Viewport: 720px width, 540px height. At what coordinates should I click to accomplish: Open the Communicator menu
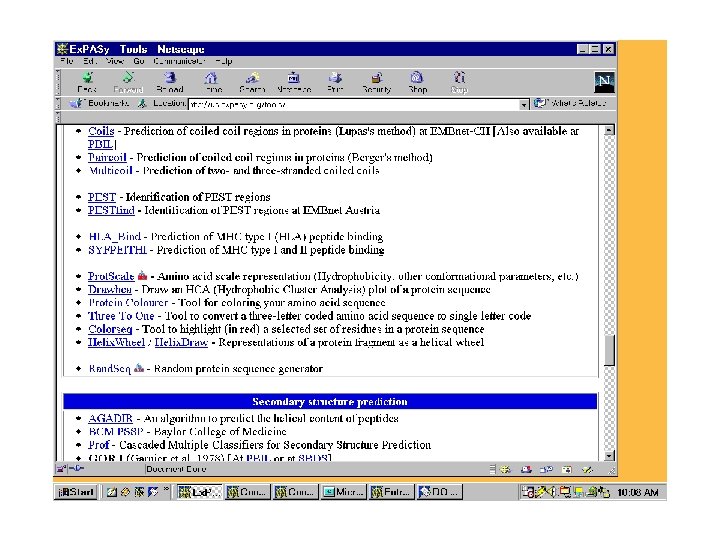coord(179,61)
